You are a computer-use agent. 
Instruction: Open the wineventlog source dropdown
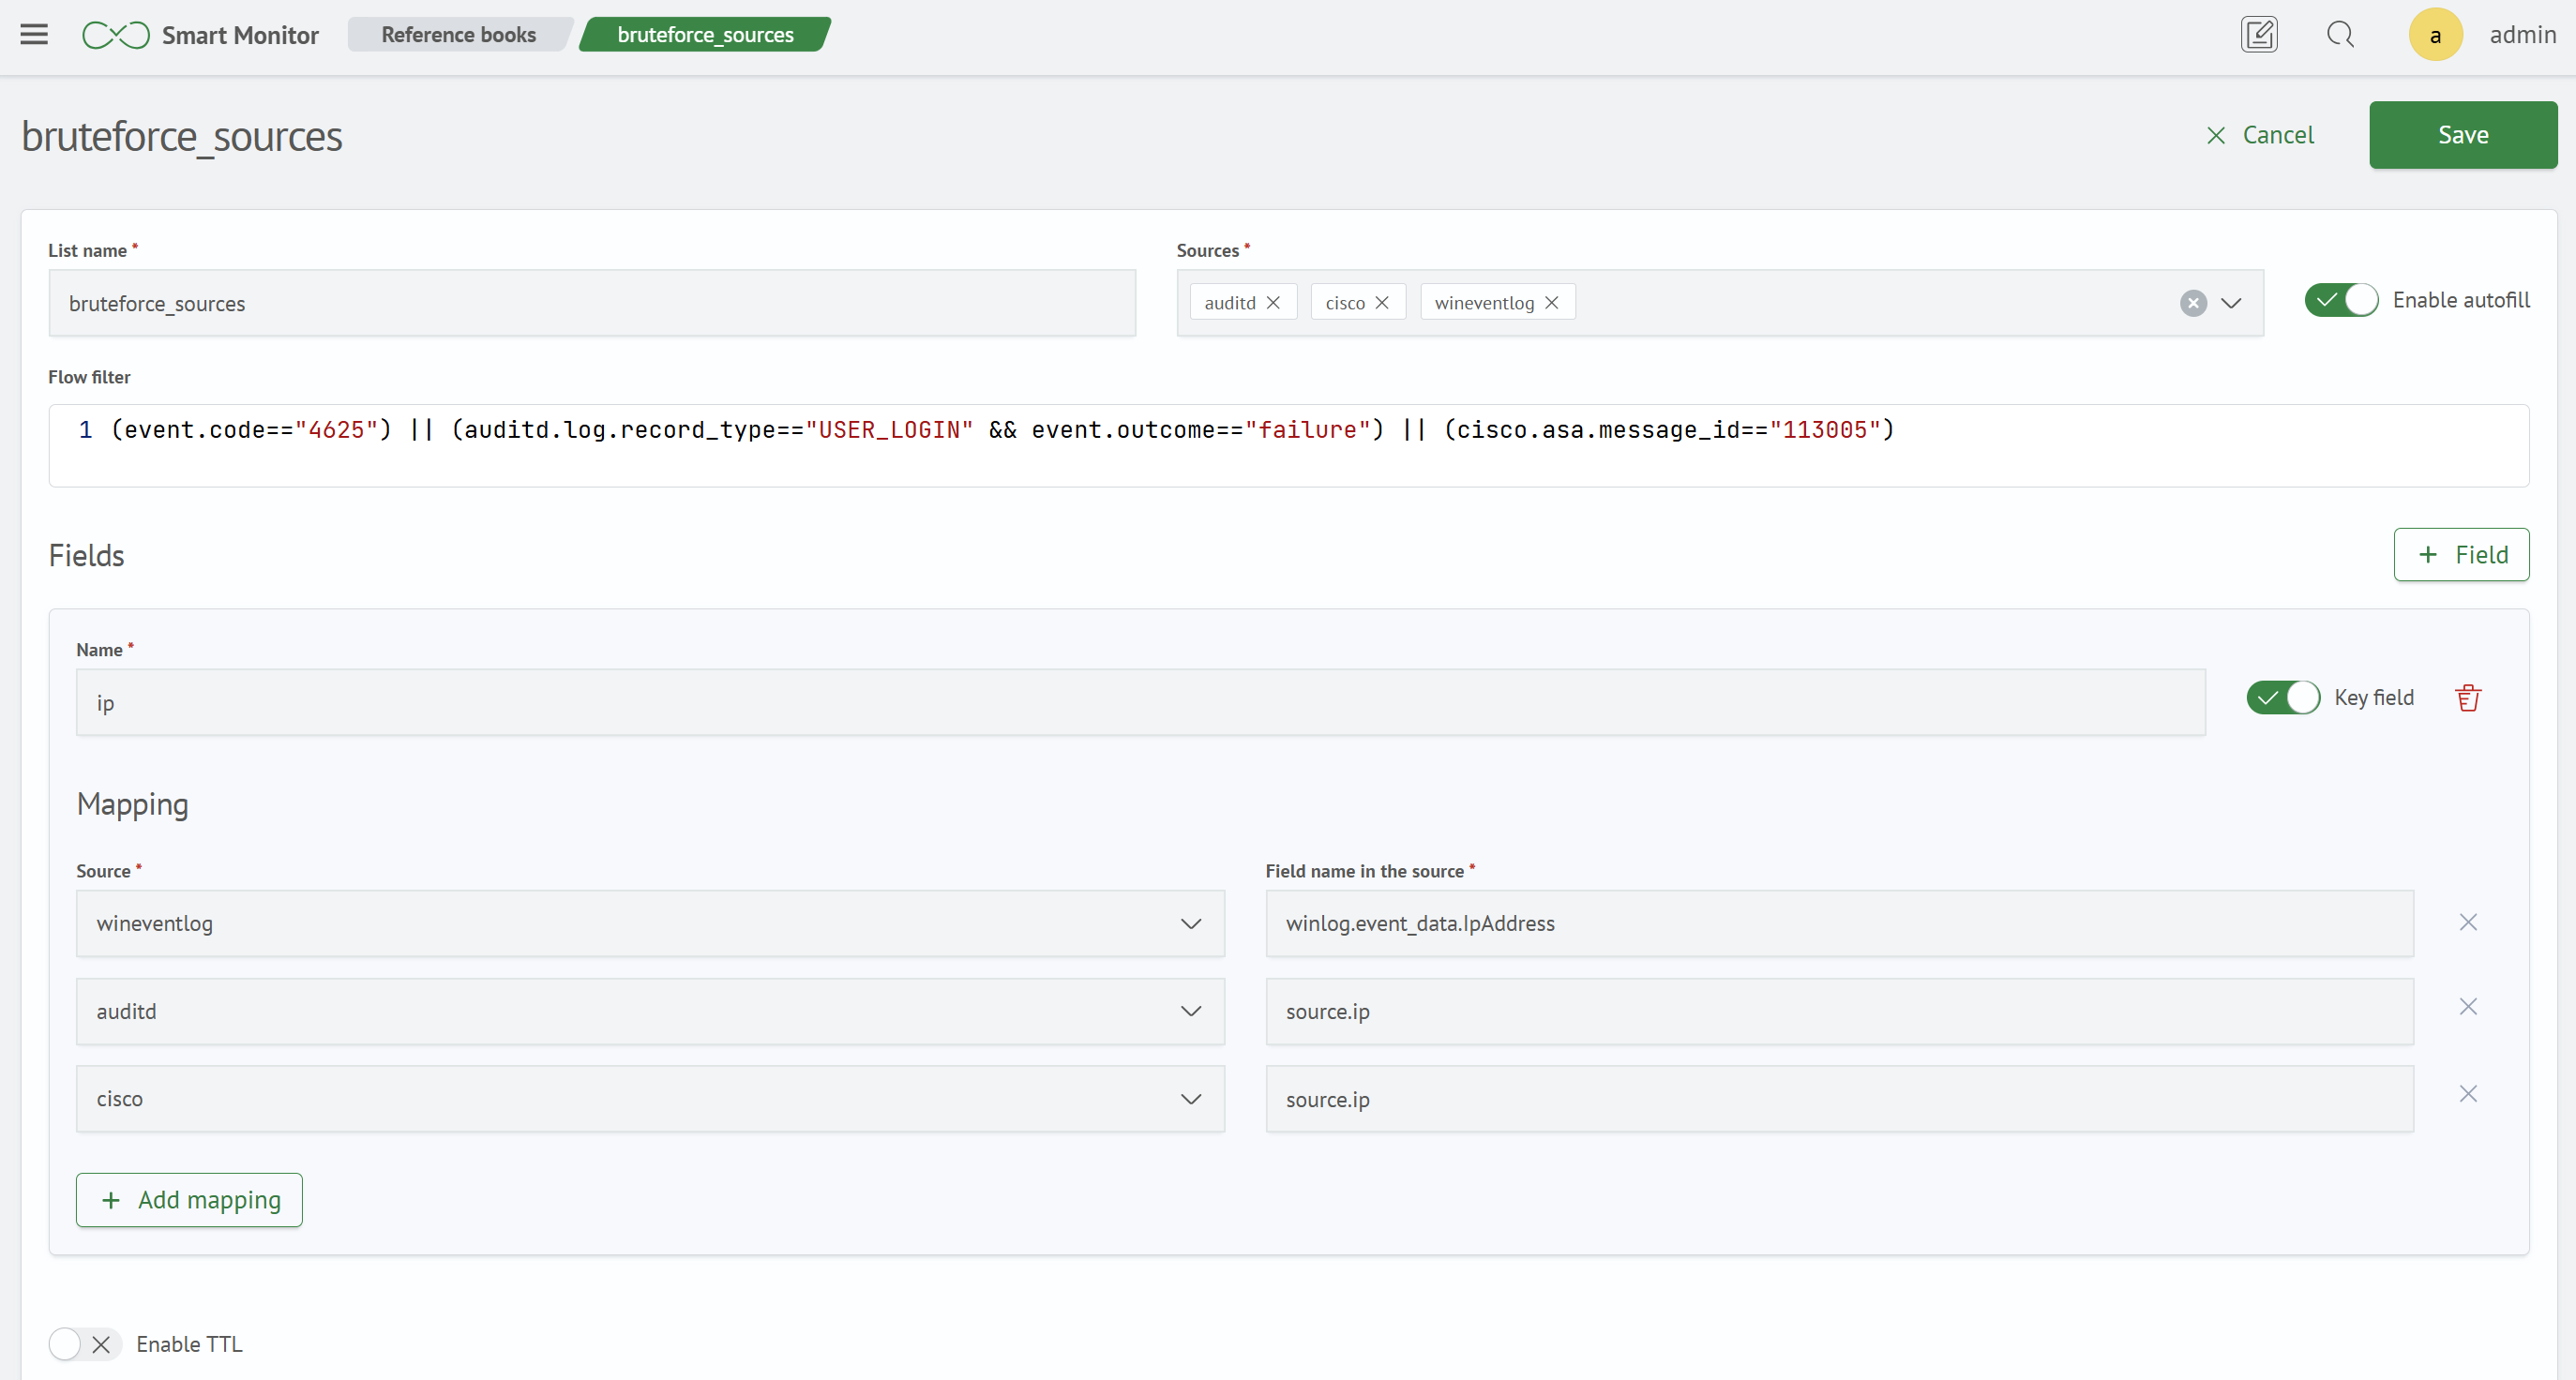click(650, 923)
